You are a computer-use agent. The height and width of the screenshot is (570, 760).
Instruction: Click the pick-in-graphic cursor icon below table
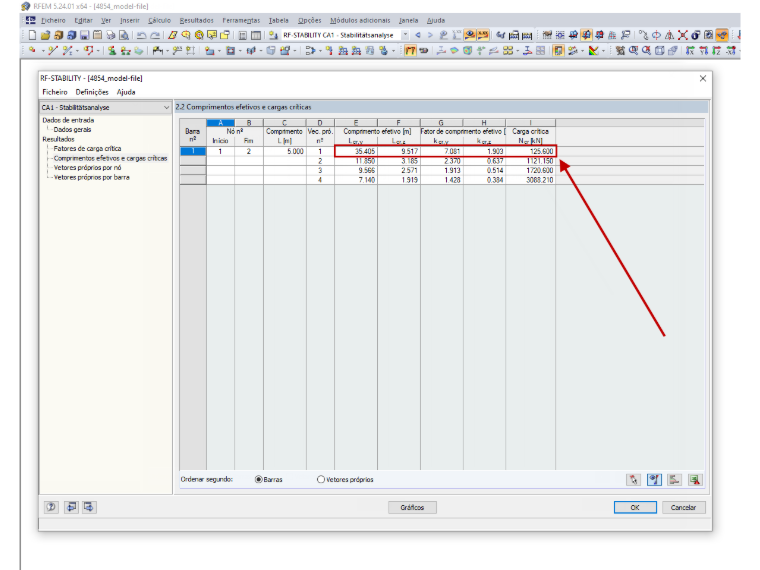[633, 479]
